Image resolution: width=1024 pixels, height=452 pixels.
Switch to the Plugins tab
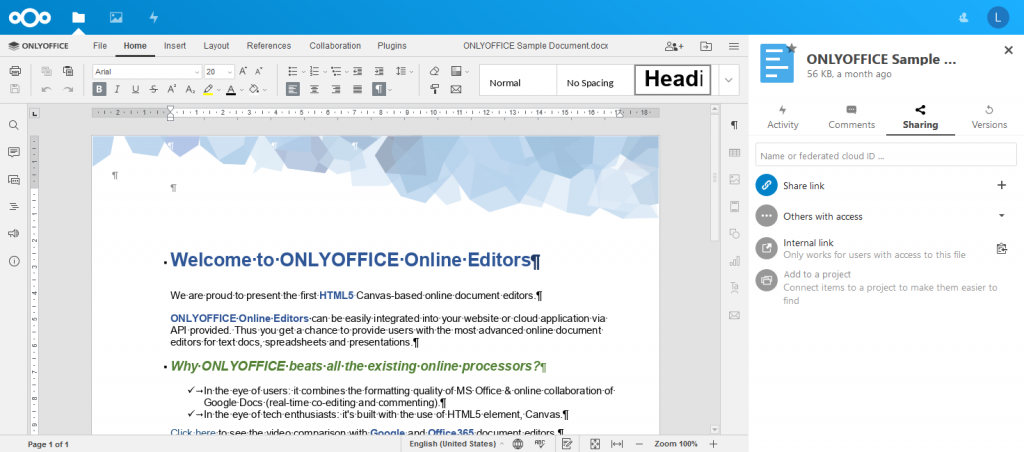pos(392,46)
